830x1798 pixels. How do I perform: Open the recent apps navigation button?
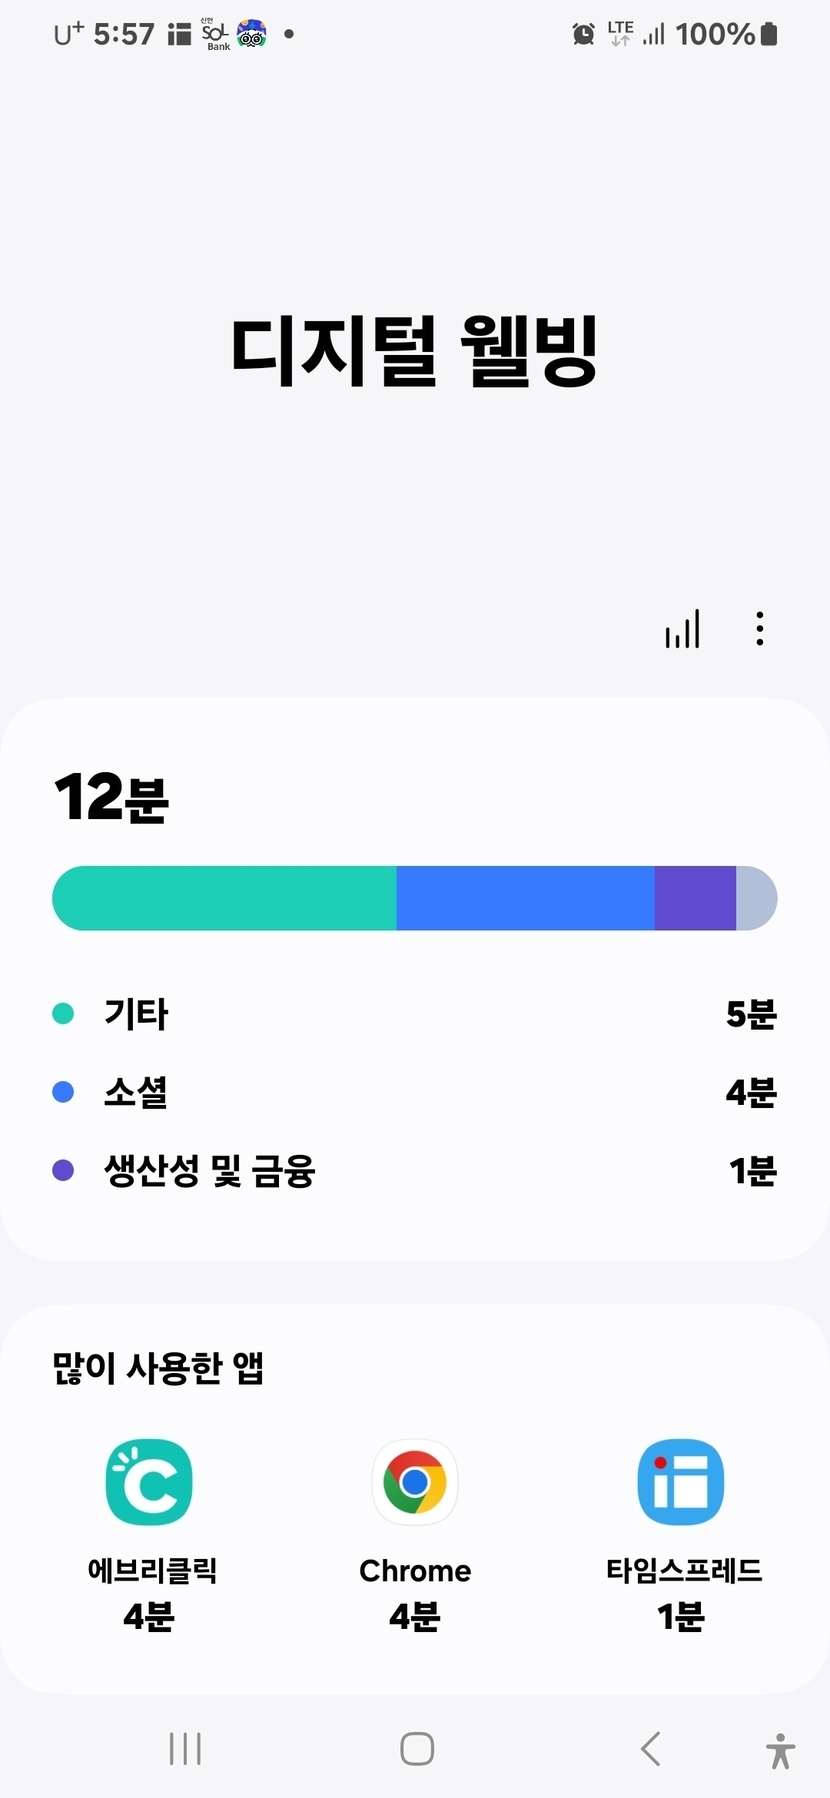pyautogui.click(x=185, y=1749)
